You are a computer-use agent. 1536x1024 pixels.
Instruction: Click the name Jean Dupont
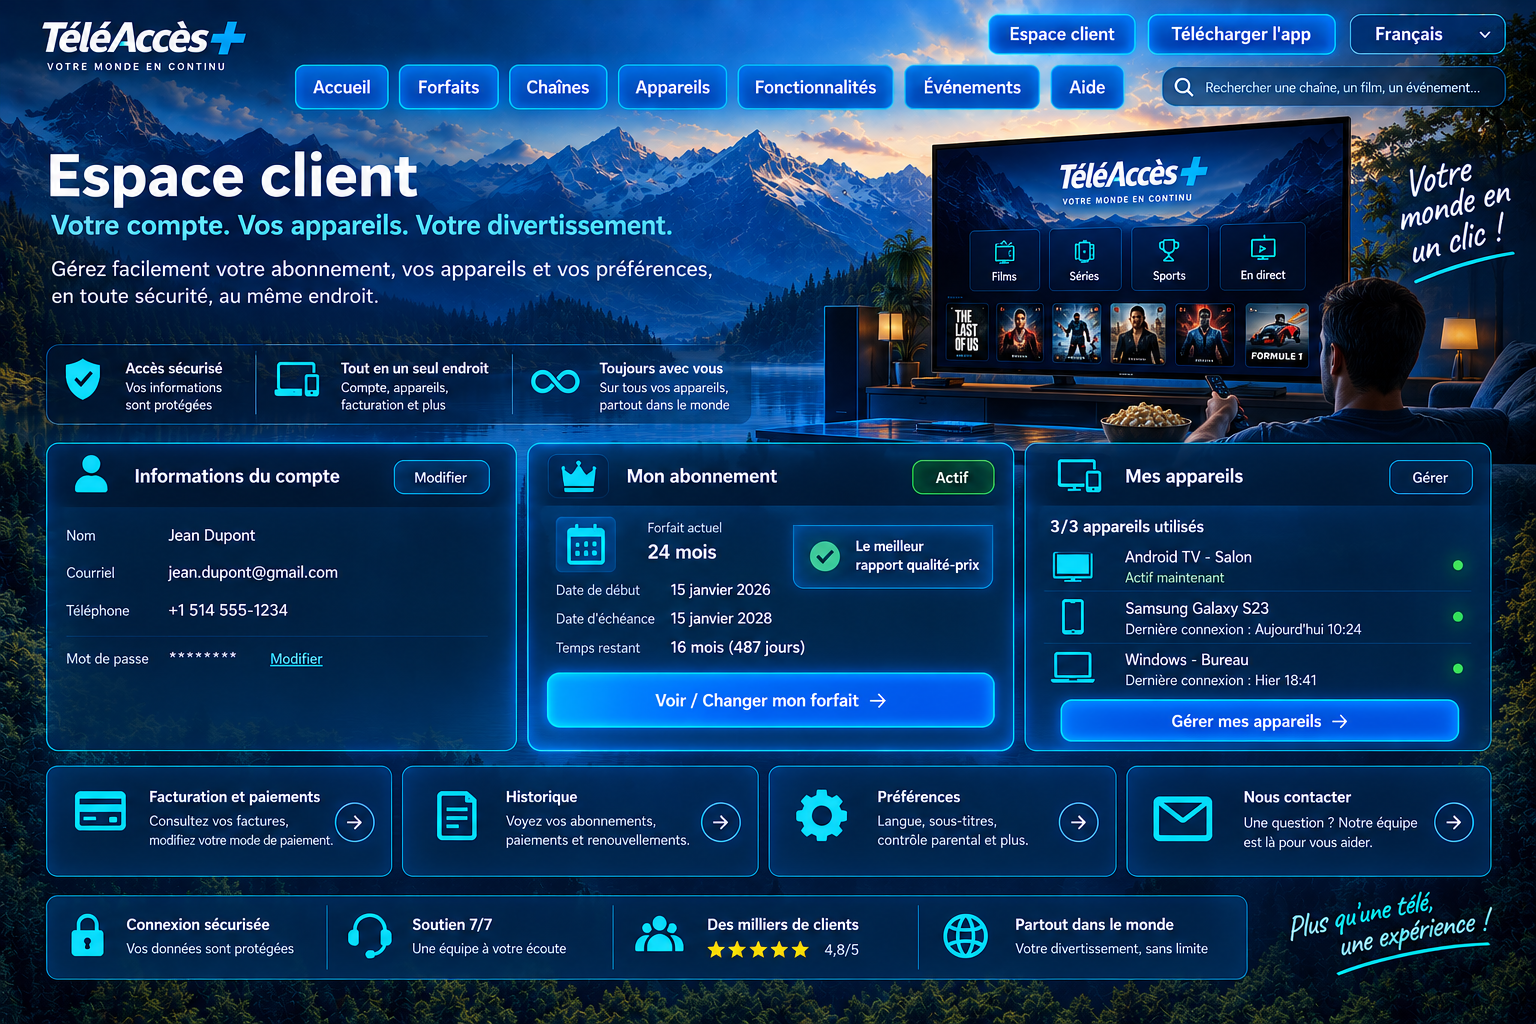point(212,535)
